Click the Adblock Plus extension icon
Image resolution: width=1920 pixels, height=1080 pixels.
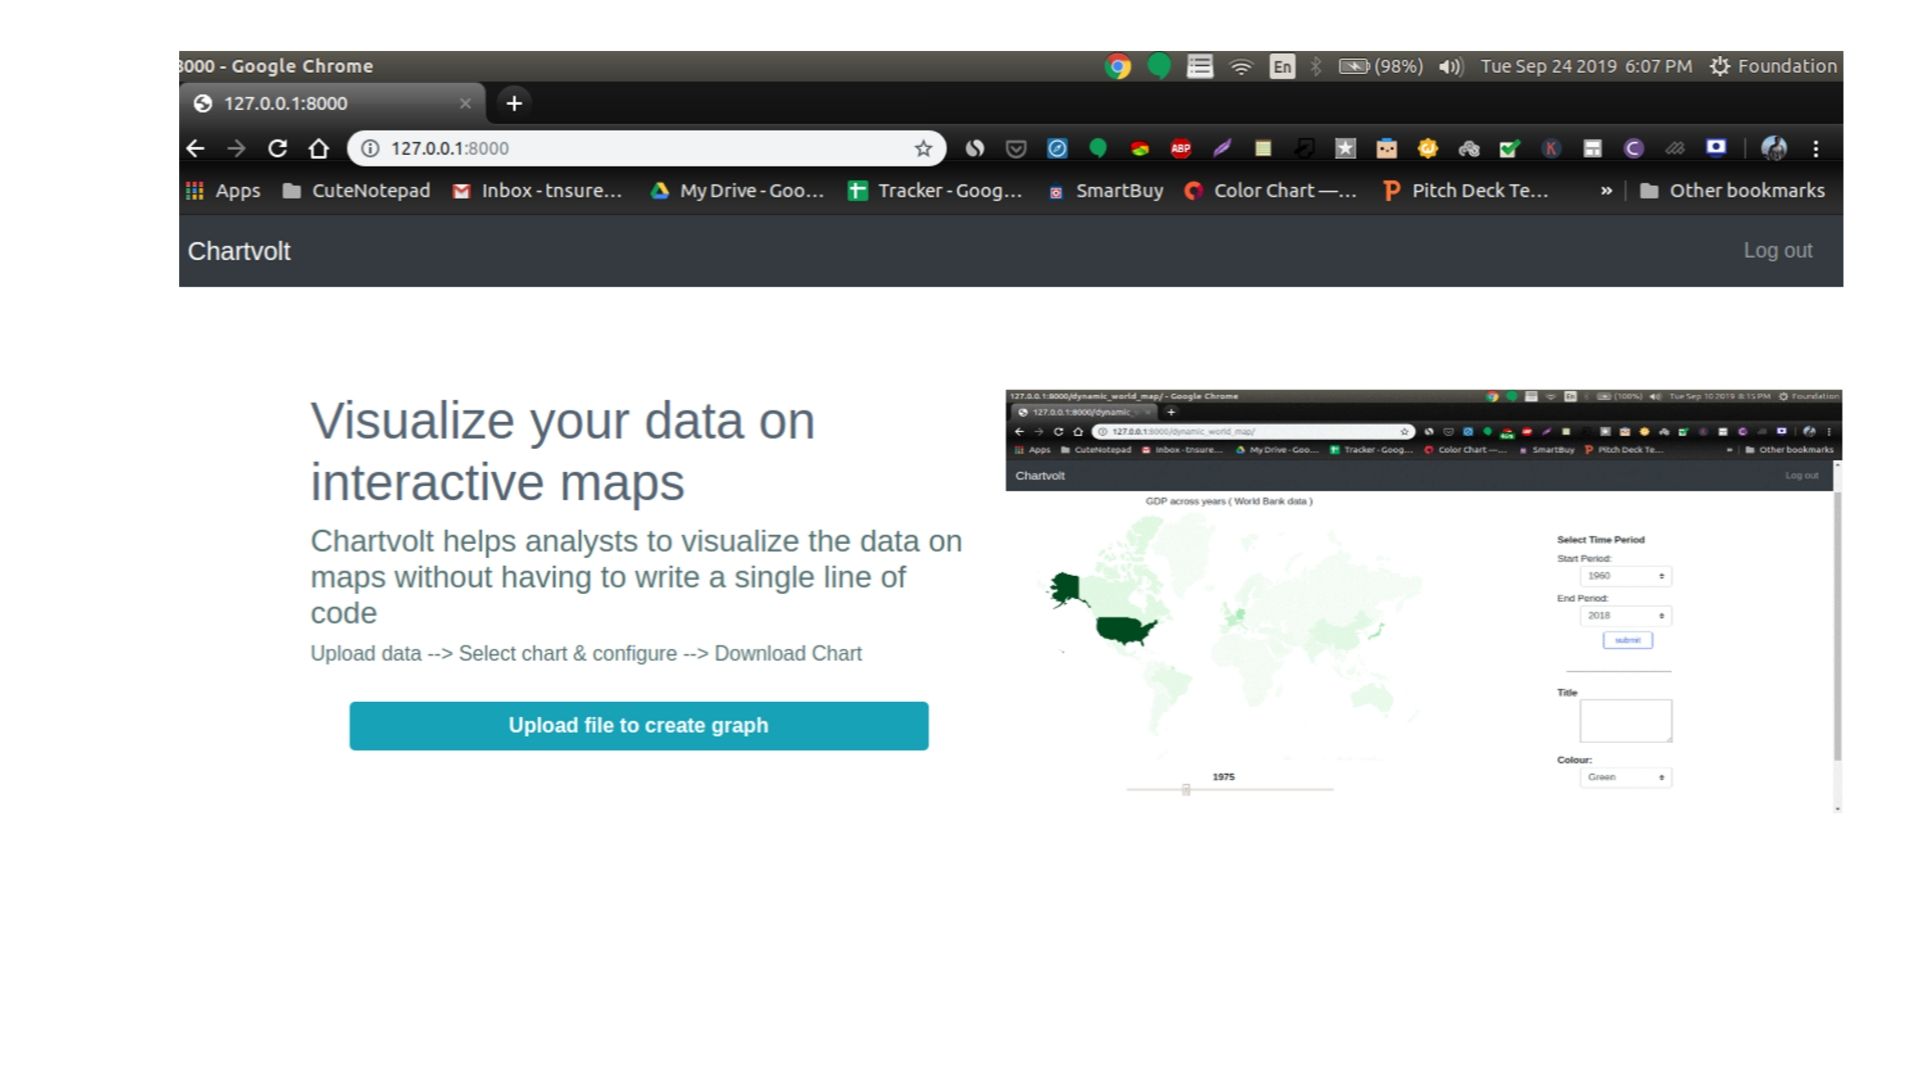coord(1180,149)
